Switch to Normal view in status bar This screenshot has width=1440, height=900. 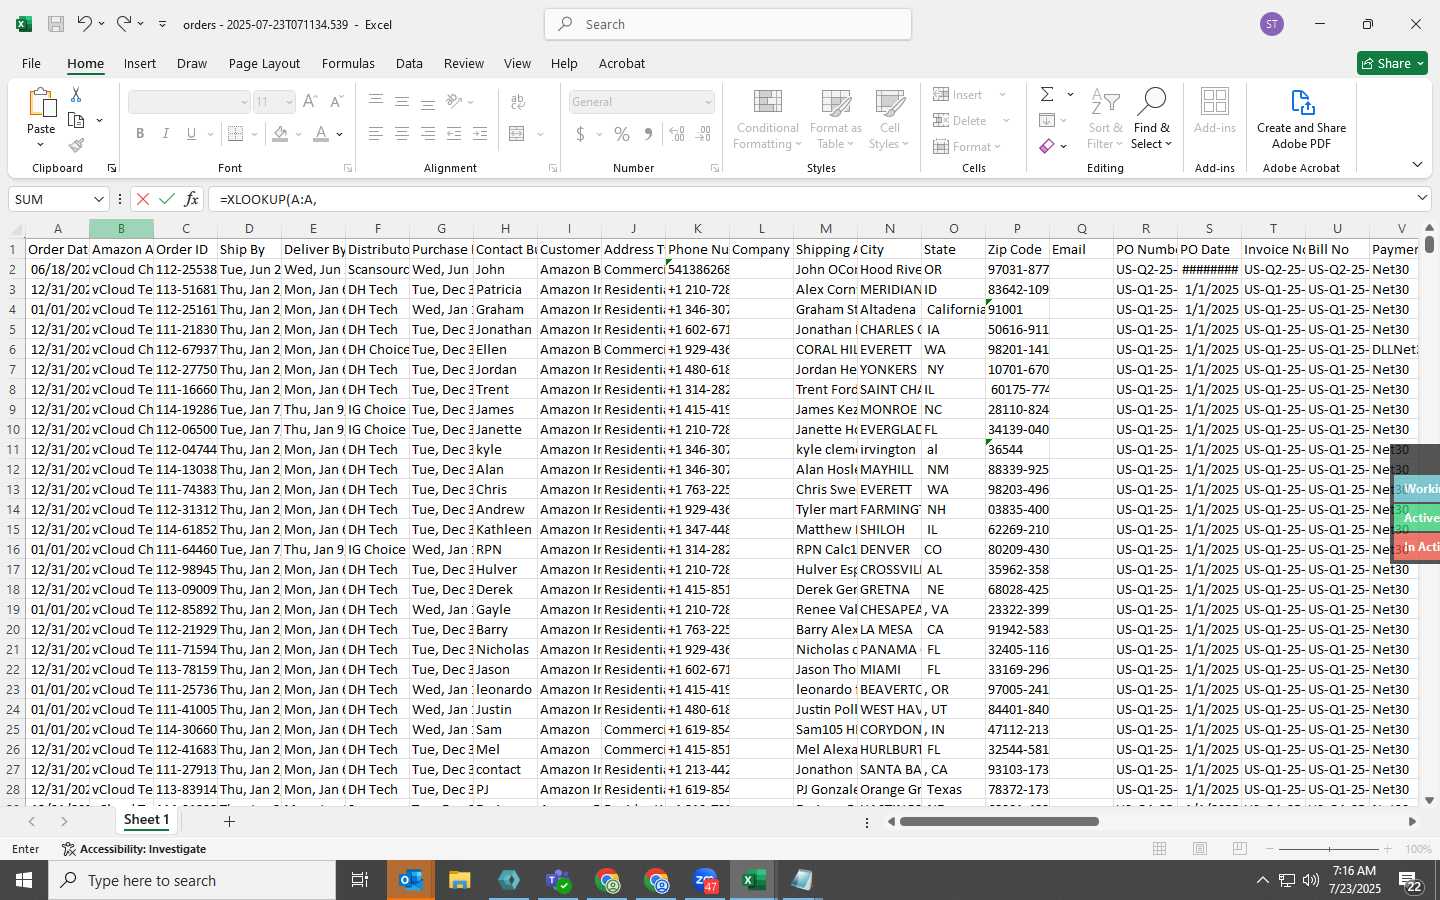[x=1160, y=849]
